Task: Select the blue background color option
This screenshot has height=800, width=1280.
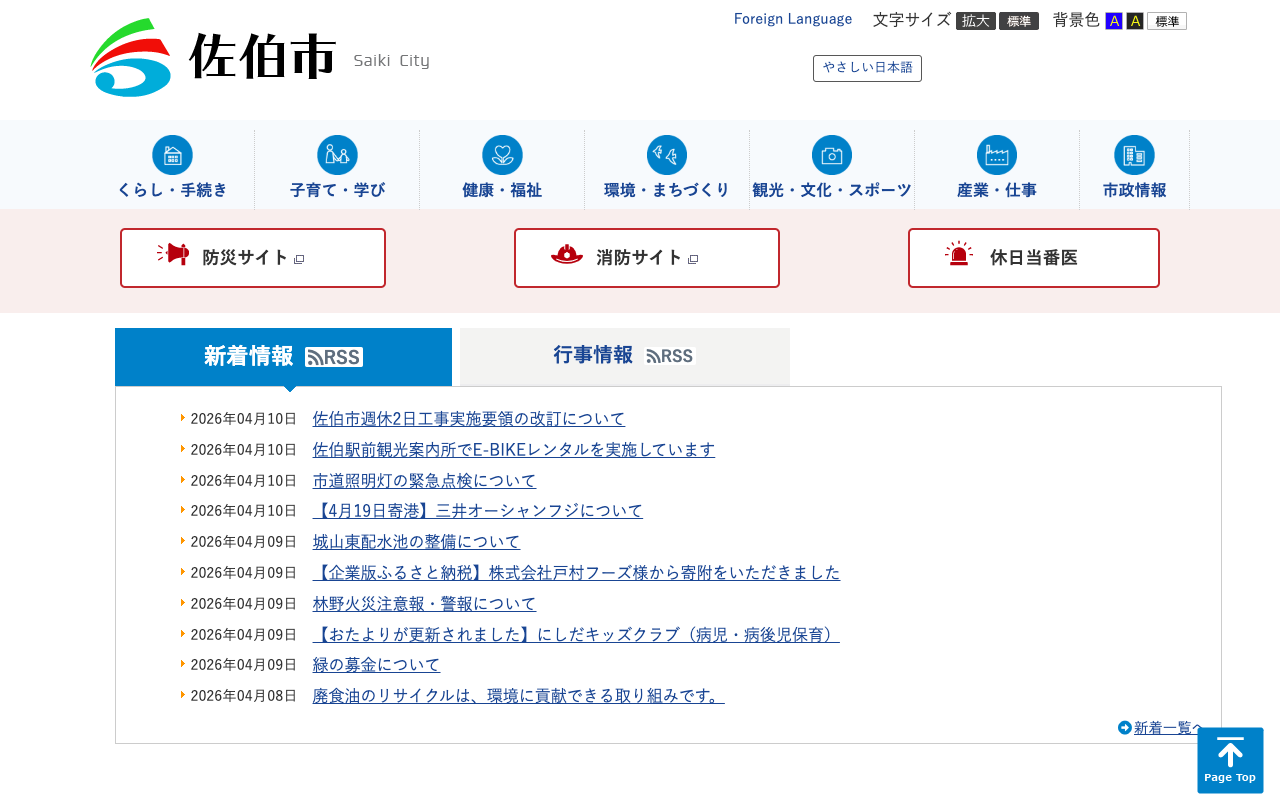Action: click(1114, 21)
